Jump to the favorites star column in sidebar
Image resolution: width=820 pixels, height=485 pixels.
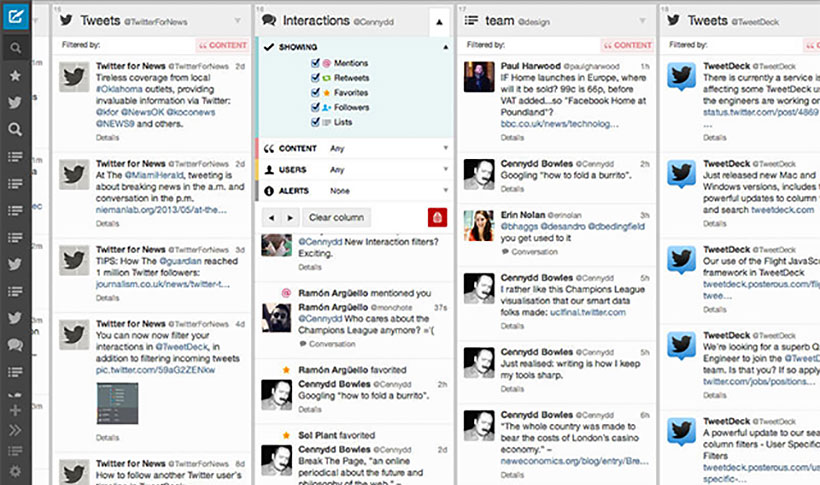(x=15, y=75)
